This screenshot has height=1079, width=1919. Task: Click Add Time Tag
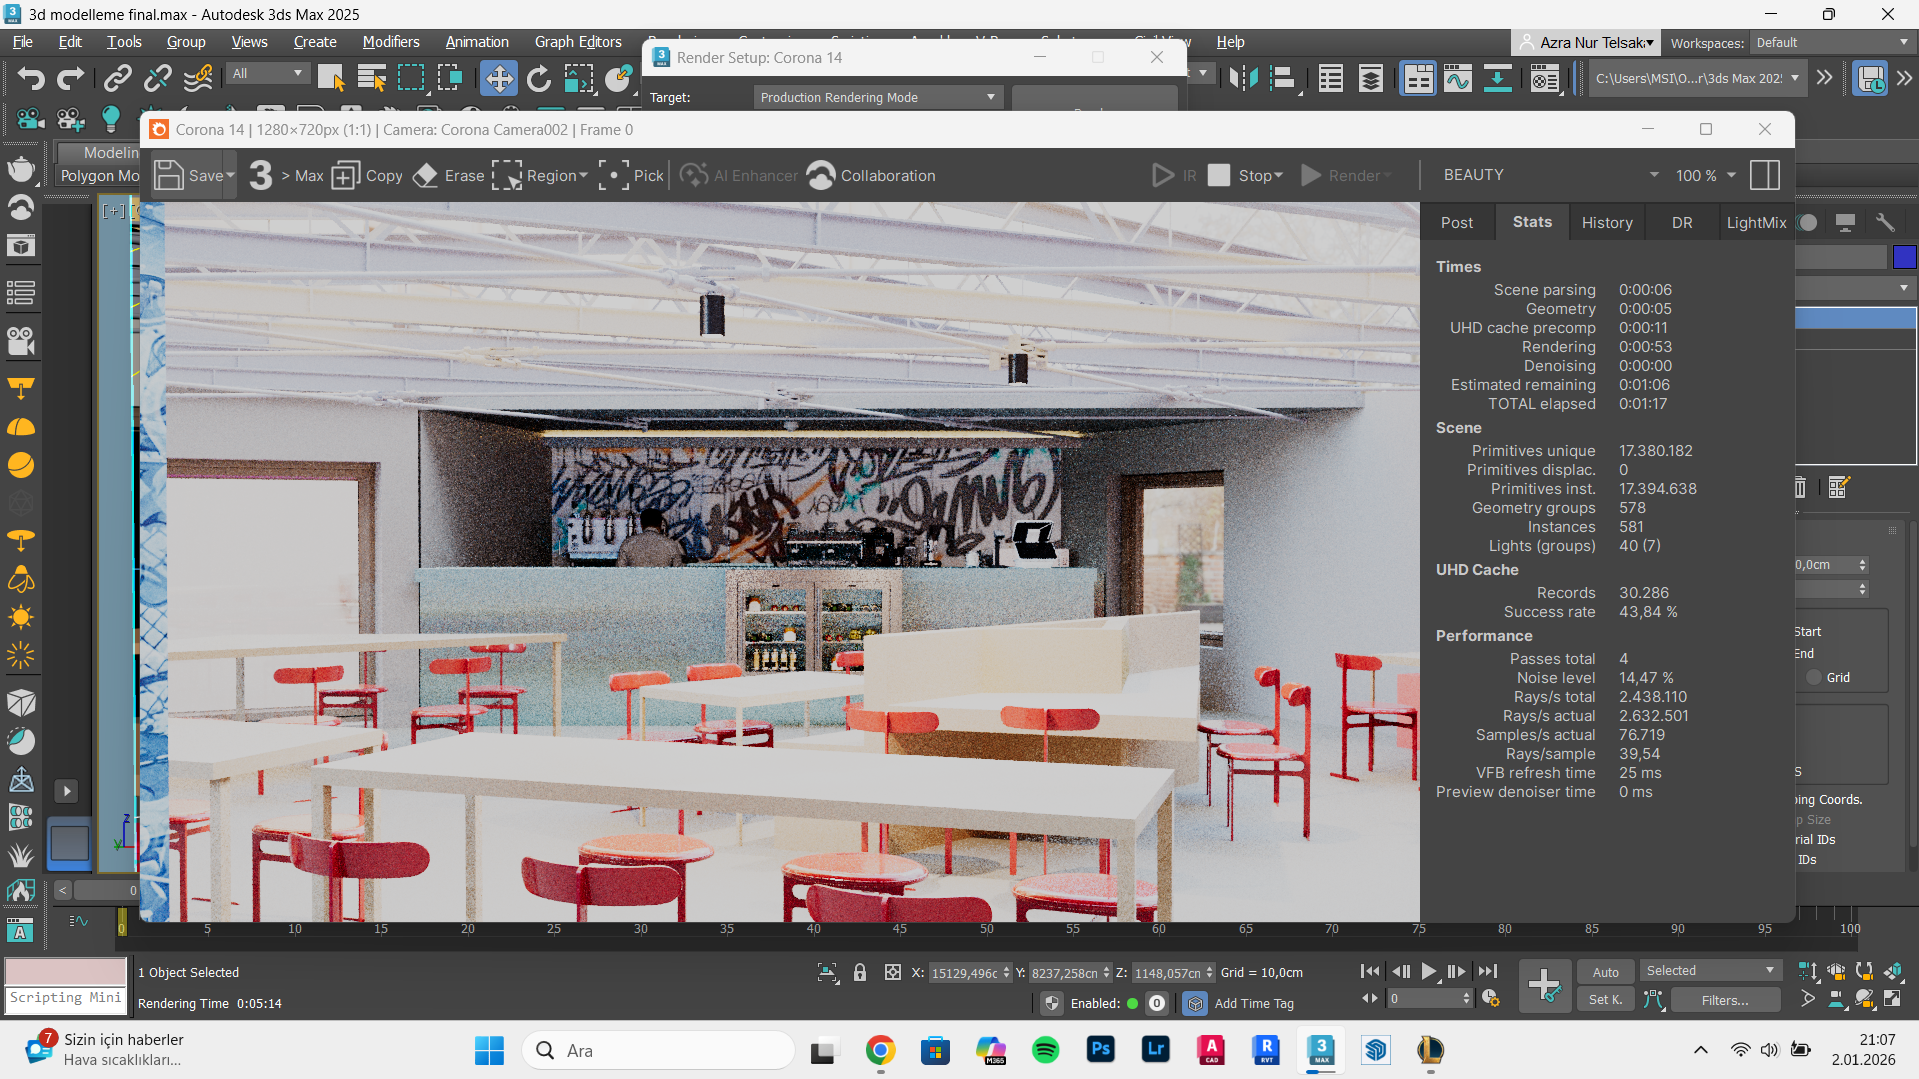pos(1254,1003)
